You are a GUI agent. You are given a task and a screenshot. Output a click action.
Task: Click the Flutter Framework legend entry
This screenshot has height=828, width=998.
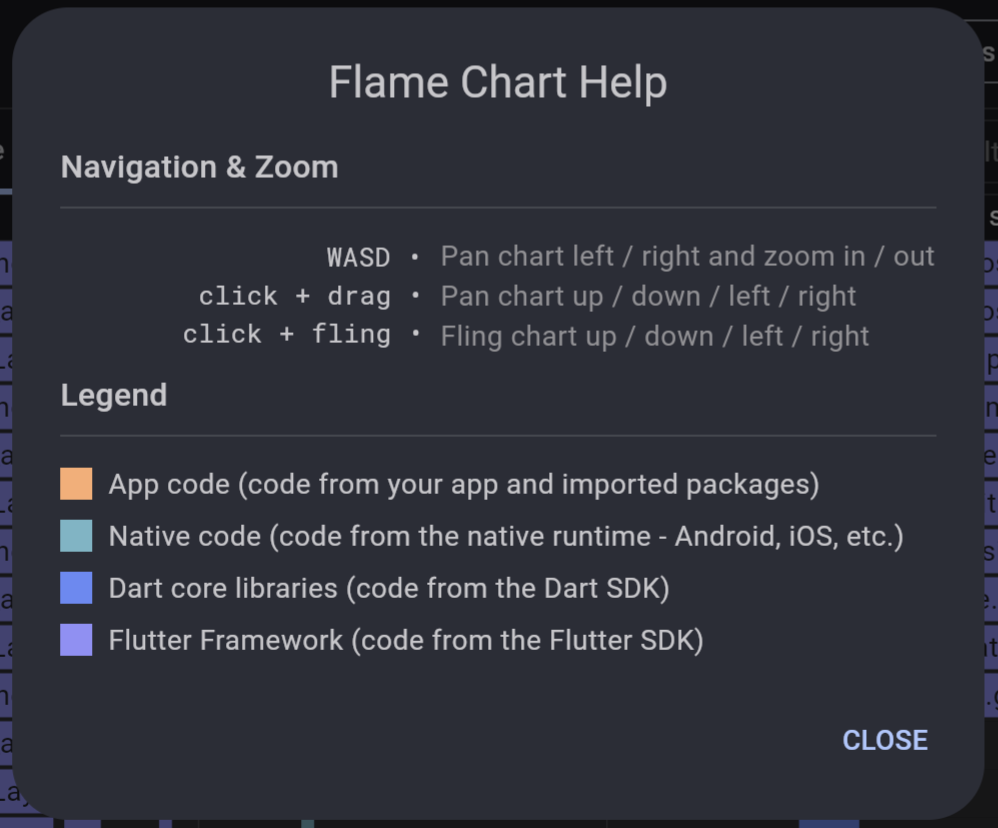coord(407,640)
